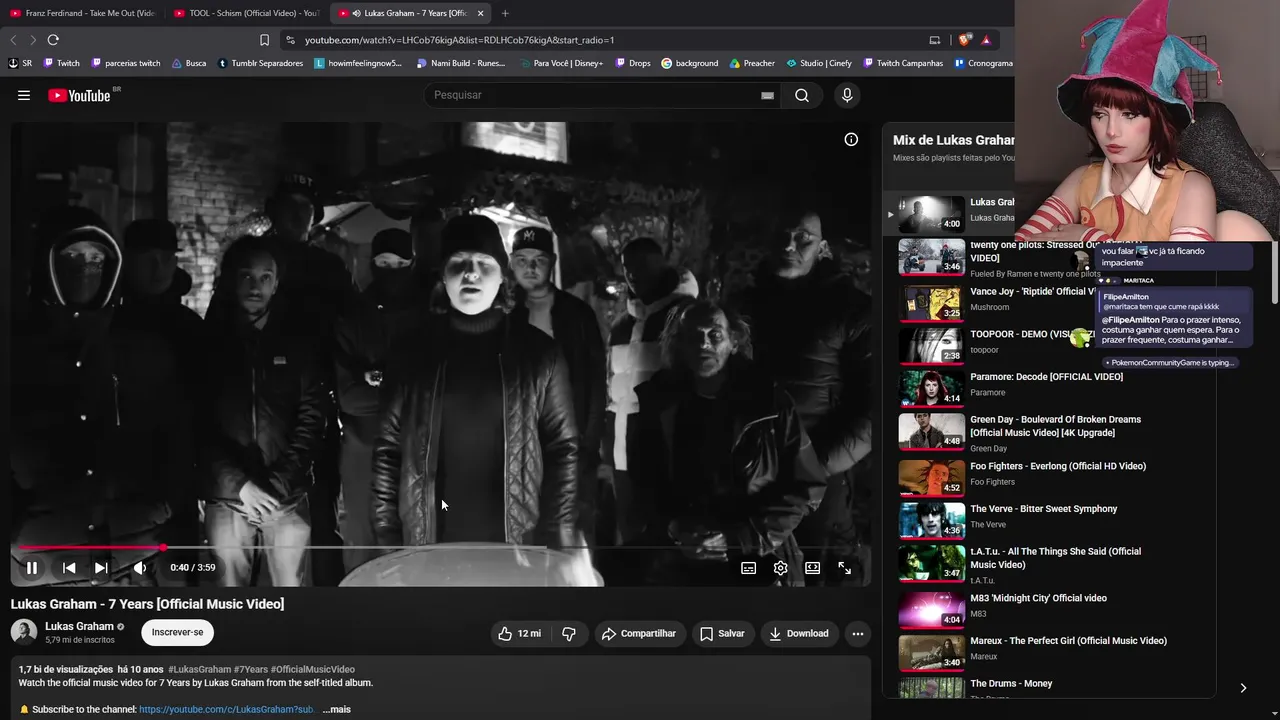Viewport: 1280px width, 720px height.
Task: Open the parcerias twitch bookmark
Action: 126,63
